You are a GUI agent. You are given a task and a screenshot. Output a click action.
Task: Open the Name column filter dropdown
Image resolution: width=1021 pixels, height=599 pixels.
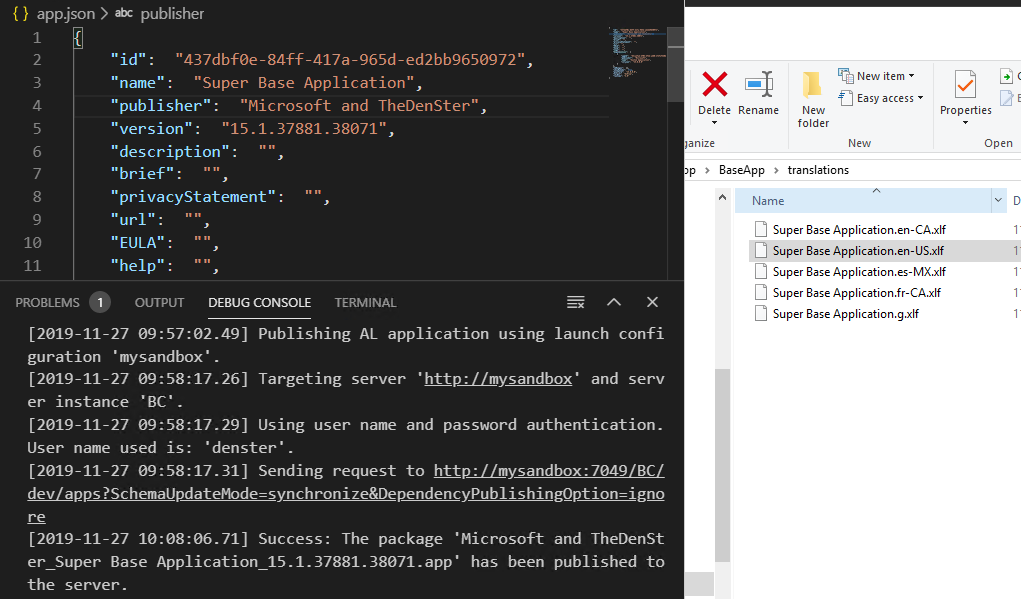point(998,201)
